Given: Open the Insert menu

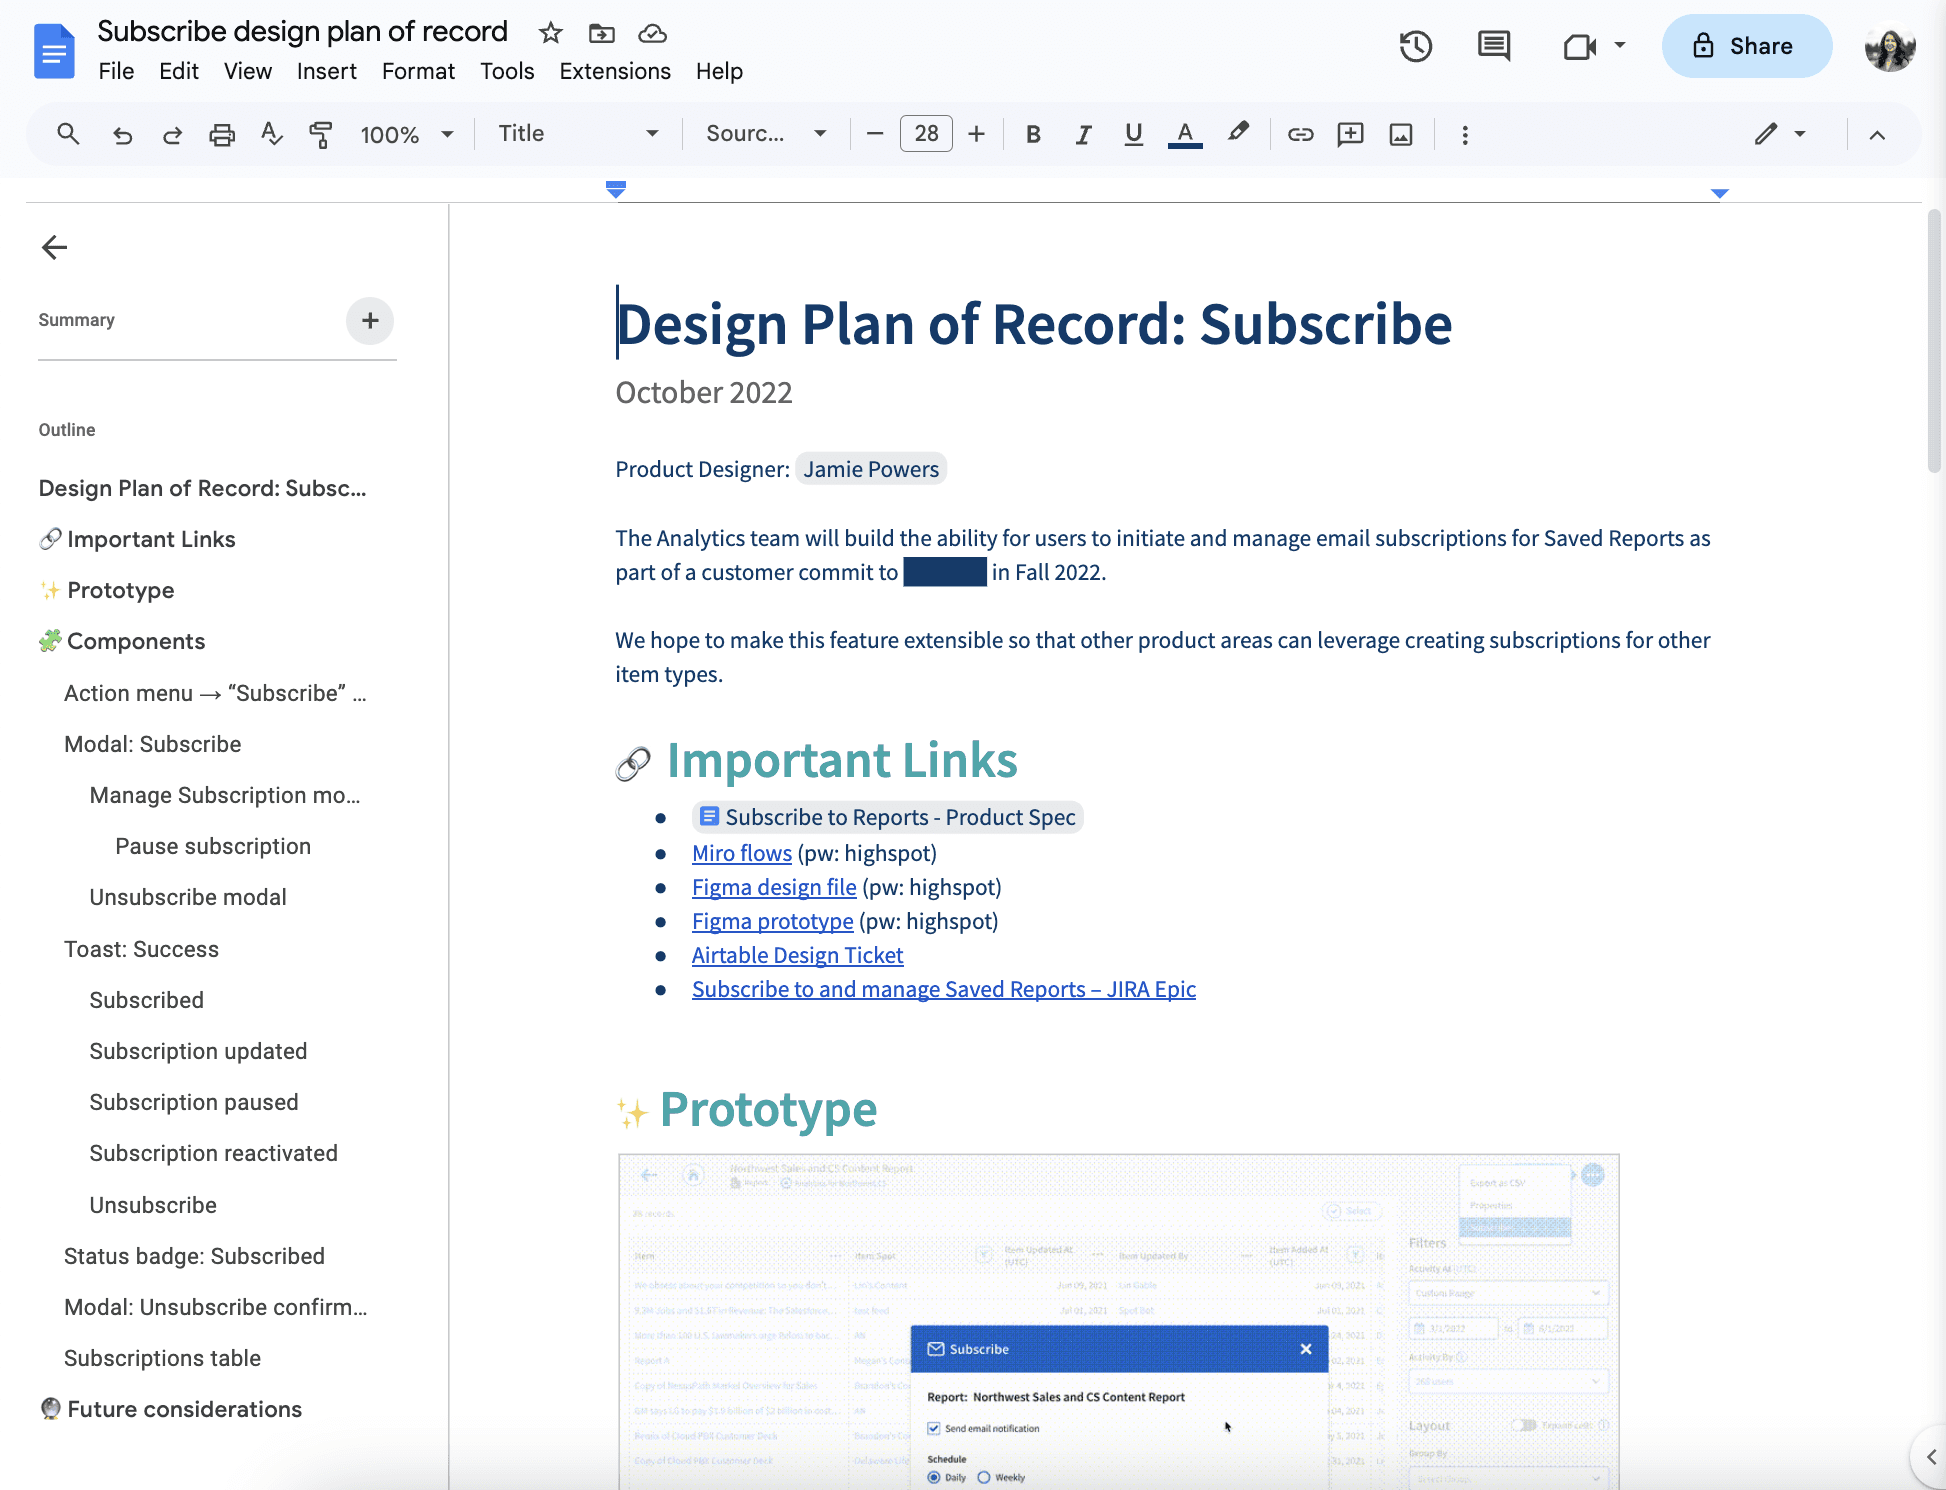Looking at the screenshot, I should click(x=327, y=71).
